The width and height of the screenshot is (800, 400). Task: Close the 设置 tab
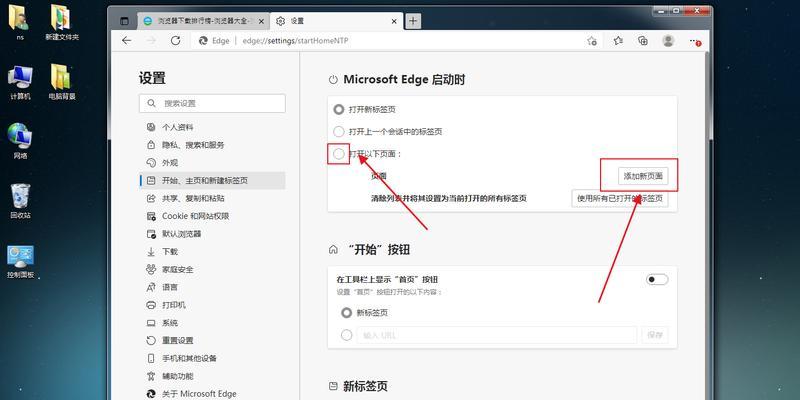[394, 21]
